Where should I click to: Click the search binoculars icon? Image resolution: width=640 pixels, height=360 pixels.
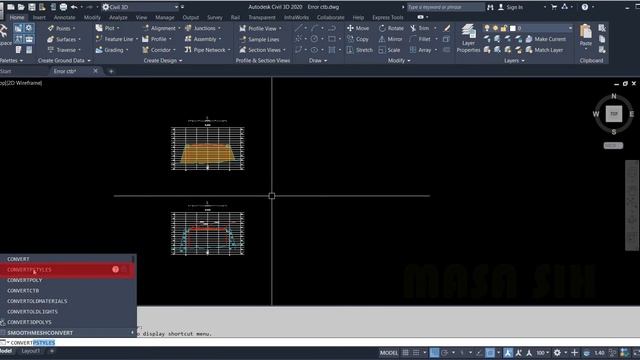point(490,7)
